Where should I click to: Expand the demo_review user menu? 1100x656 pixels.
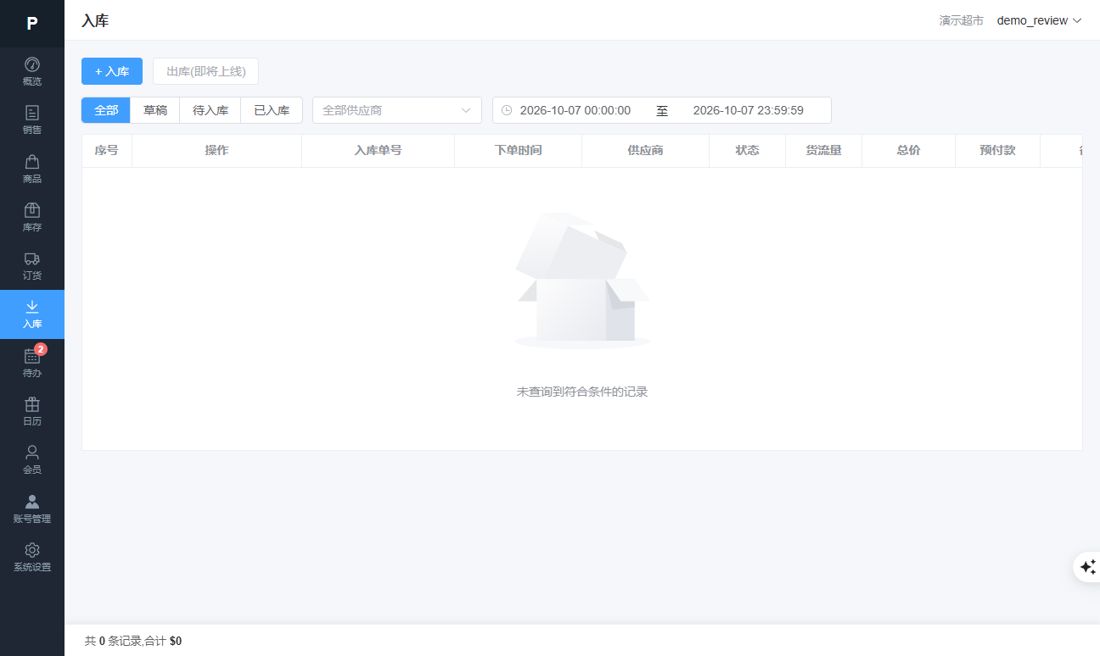[x=1039, y=20]
